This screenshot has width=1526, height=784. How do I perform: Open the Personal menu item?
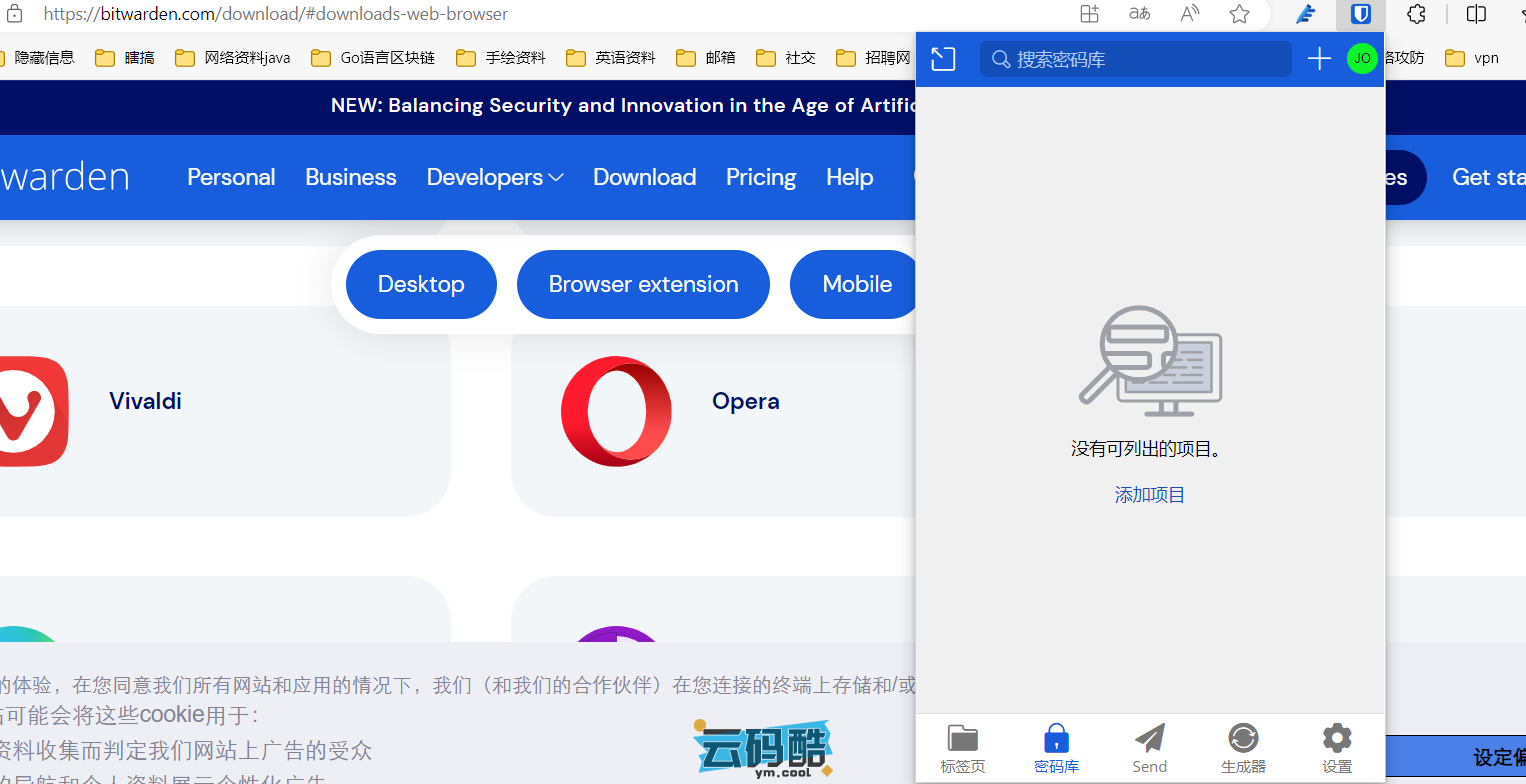pos(231,177)
